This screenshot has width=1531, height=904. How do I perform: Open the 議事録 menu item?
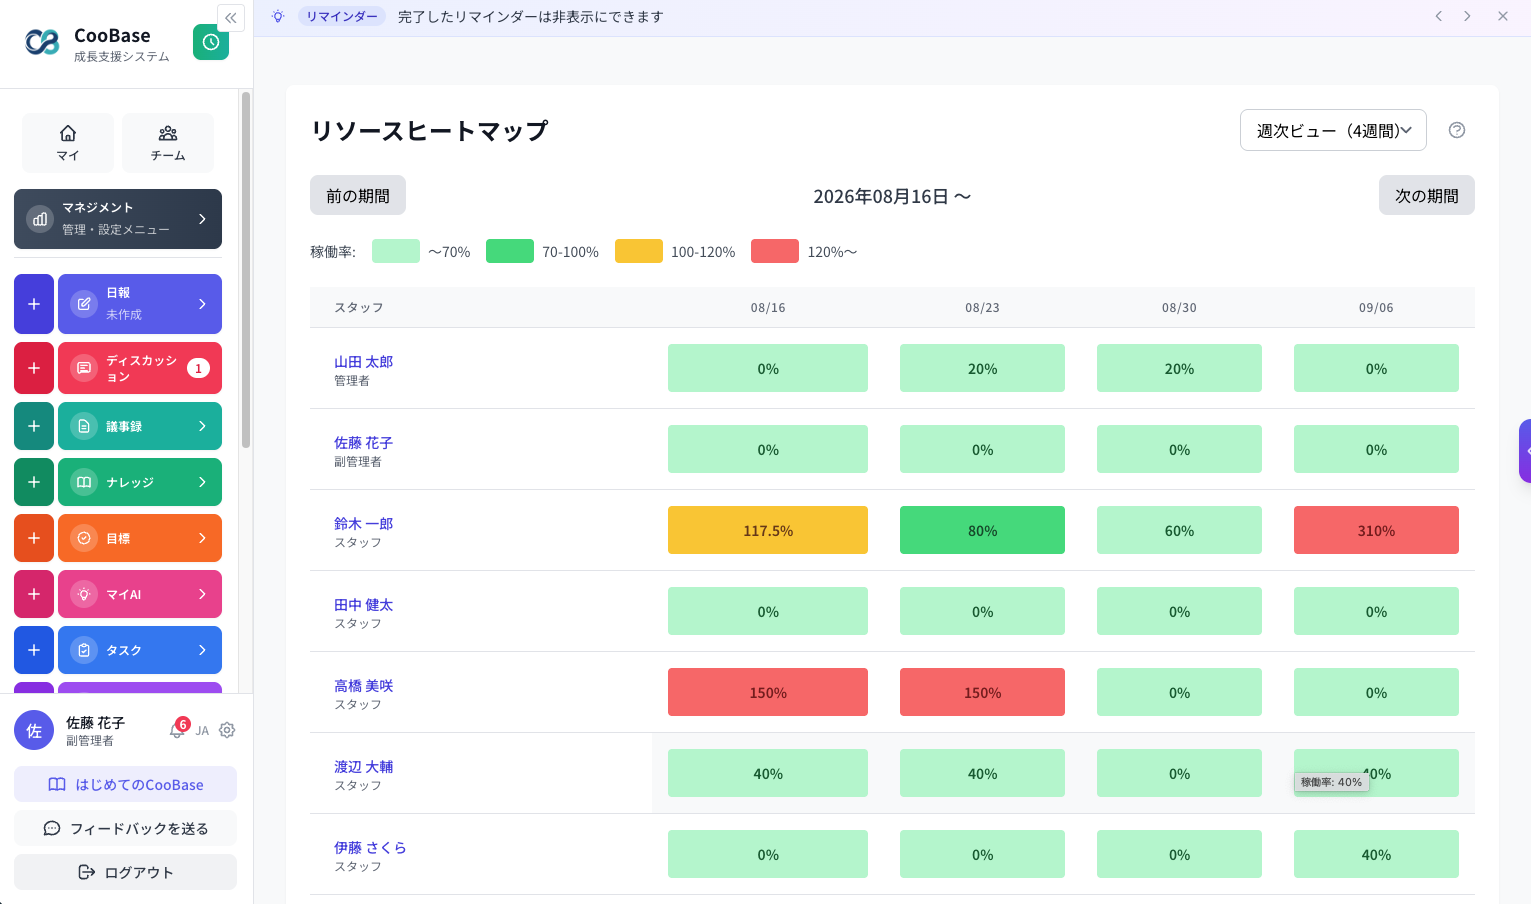coord(140,426)
